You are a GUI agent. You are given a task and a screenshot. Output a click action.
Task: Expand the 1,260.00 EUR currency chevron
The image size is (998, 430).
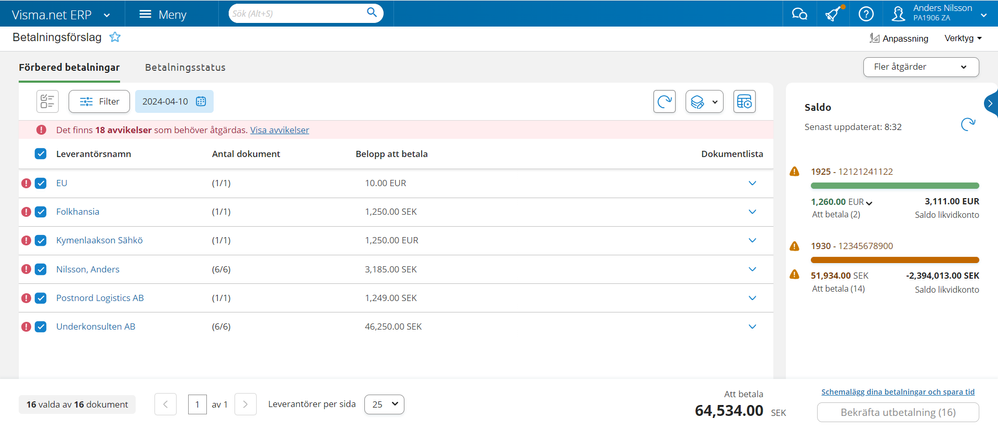point(869,203)
